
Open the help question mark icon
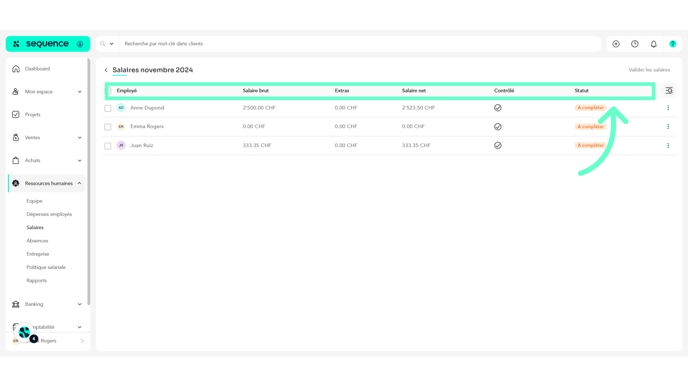coord(673,44)
